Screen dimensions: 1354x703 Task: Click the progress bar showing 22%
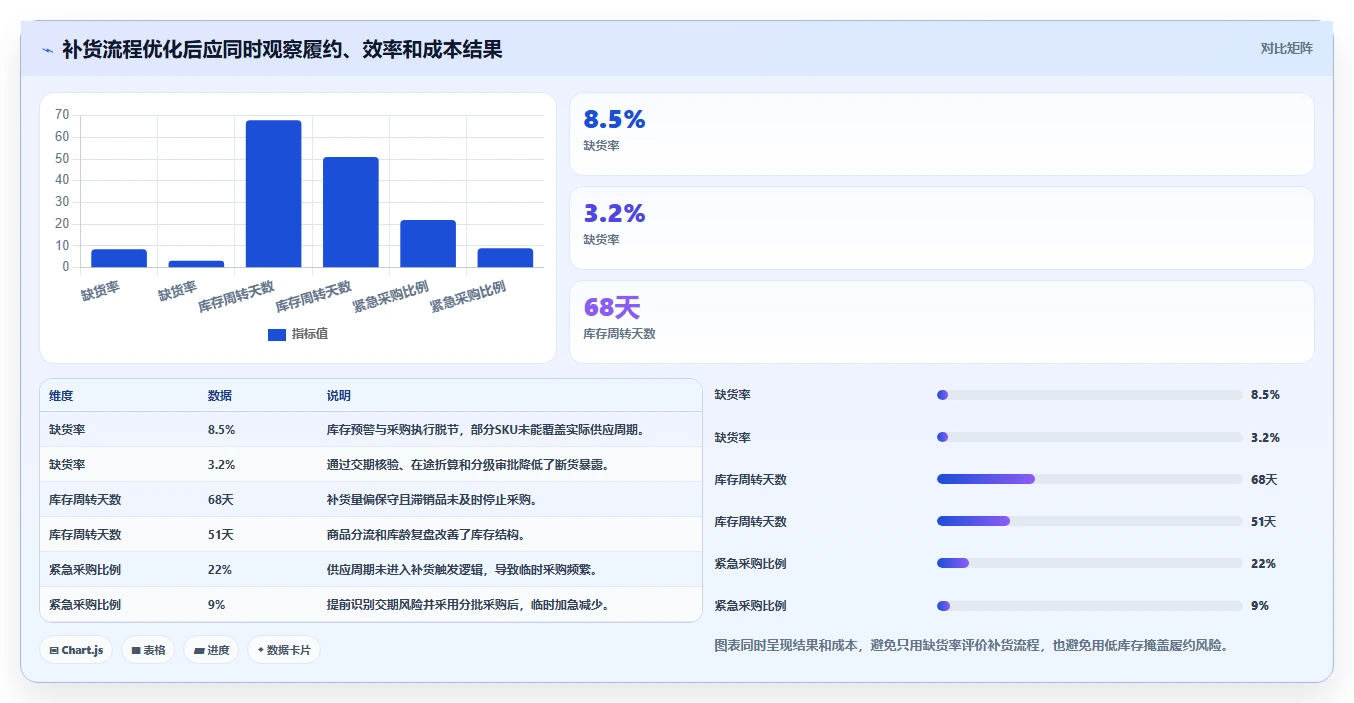1090,563
